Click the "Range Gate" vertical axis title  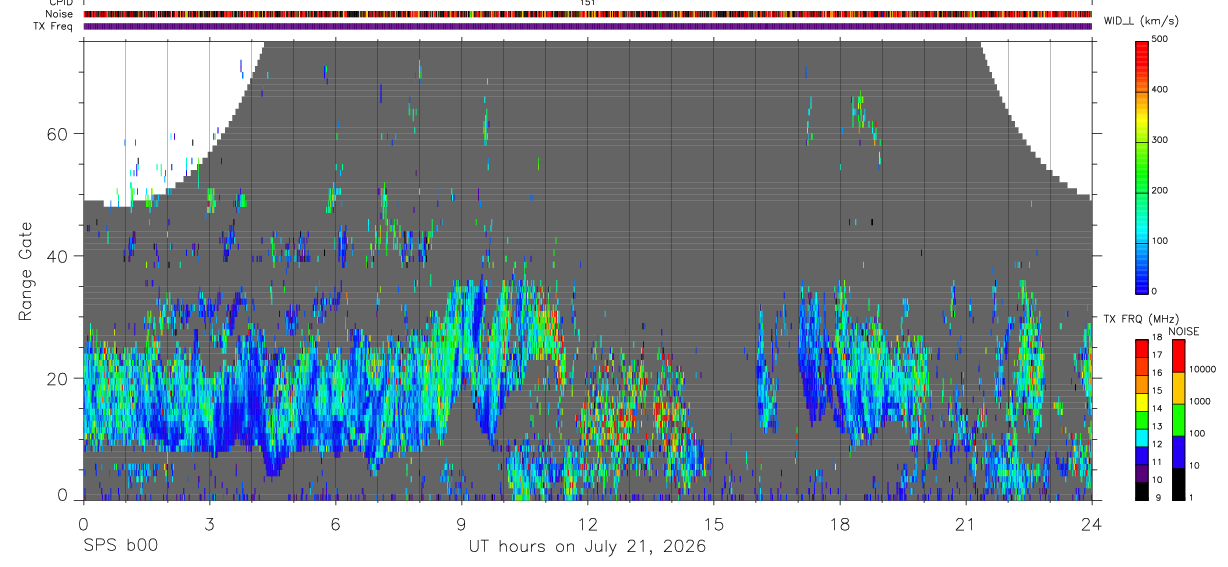(25, 271)
